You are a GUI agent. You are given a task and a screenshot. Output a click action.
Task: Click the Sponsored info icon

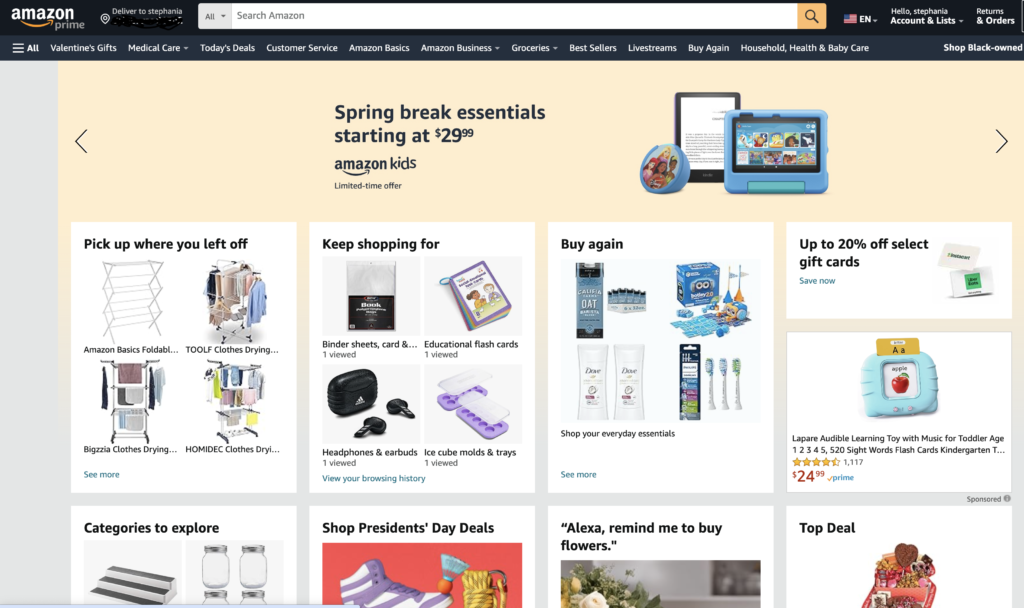coord(1007,498)
